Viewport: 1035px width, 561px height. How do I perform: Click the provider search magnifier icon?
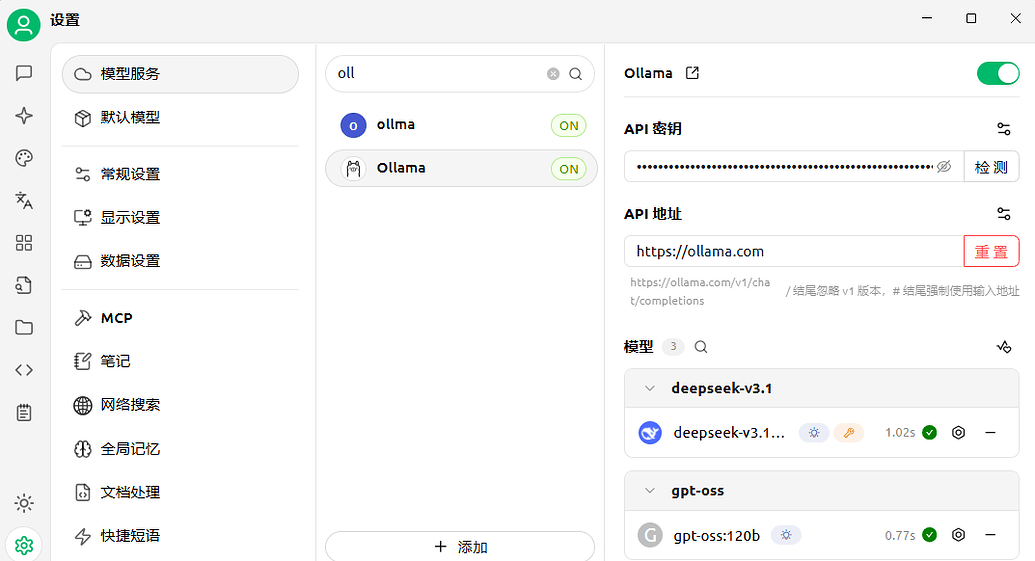(x=576, y=74)
